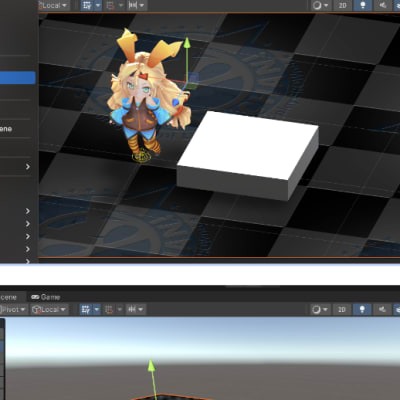This screenshot has height=400, width=400.
Task: Open shading draw mode dropdown in upper Scene view
Action: point(320,5)
